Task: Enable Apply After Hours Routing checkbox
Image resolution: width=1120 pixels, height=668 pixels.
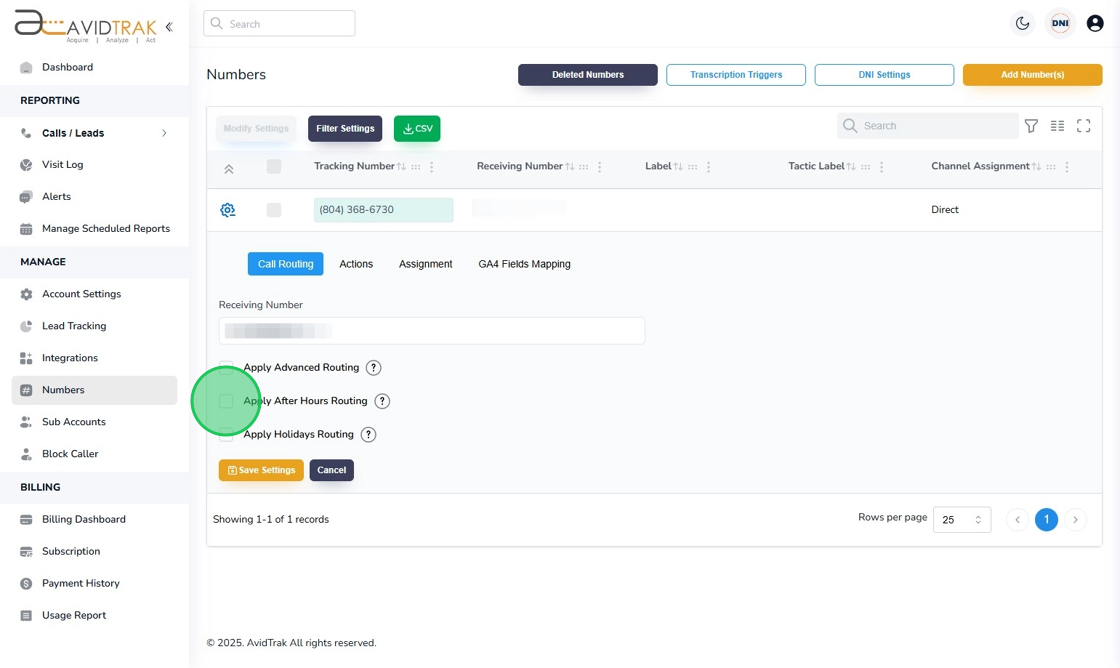Action: tap(226, 402)
